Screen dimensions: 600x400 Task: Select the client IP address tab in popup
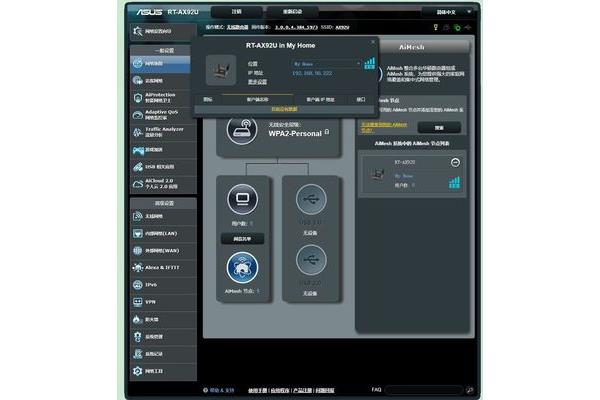pyautogui.click(x=320, y=100)
